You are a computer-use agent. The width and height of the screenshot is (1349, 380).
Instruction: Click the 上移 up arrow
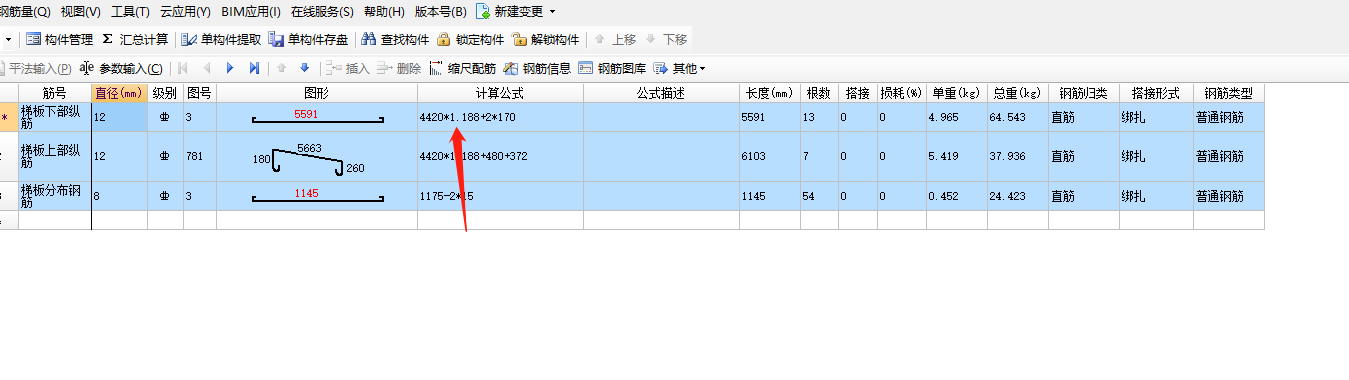[600, 40]
